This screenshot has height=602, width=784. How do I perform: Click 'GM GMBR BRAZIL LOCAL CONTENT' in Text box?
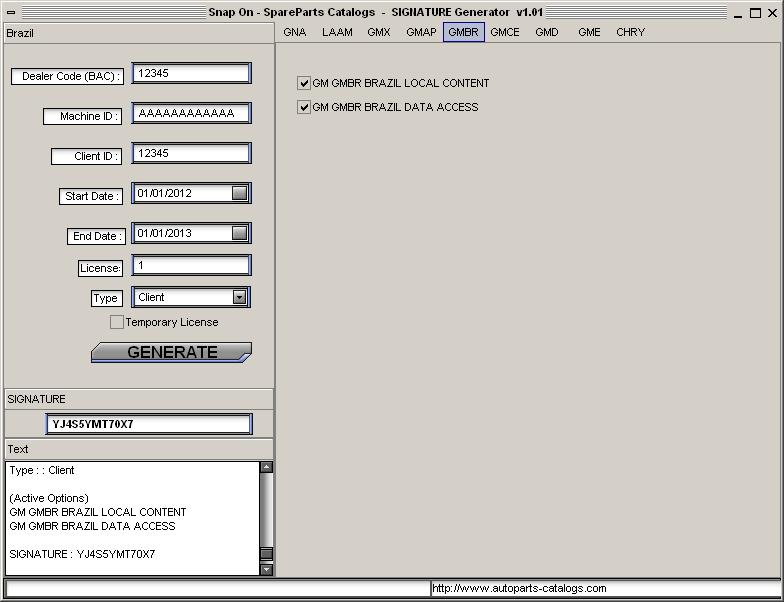(98, 512)
